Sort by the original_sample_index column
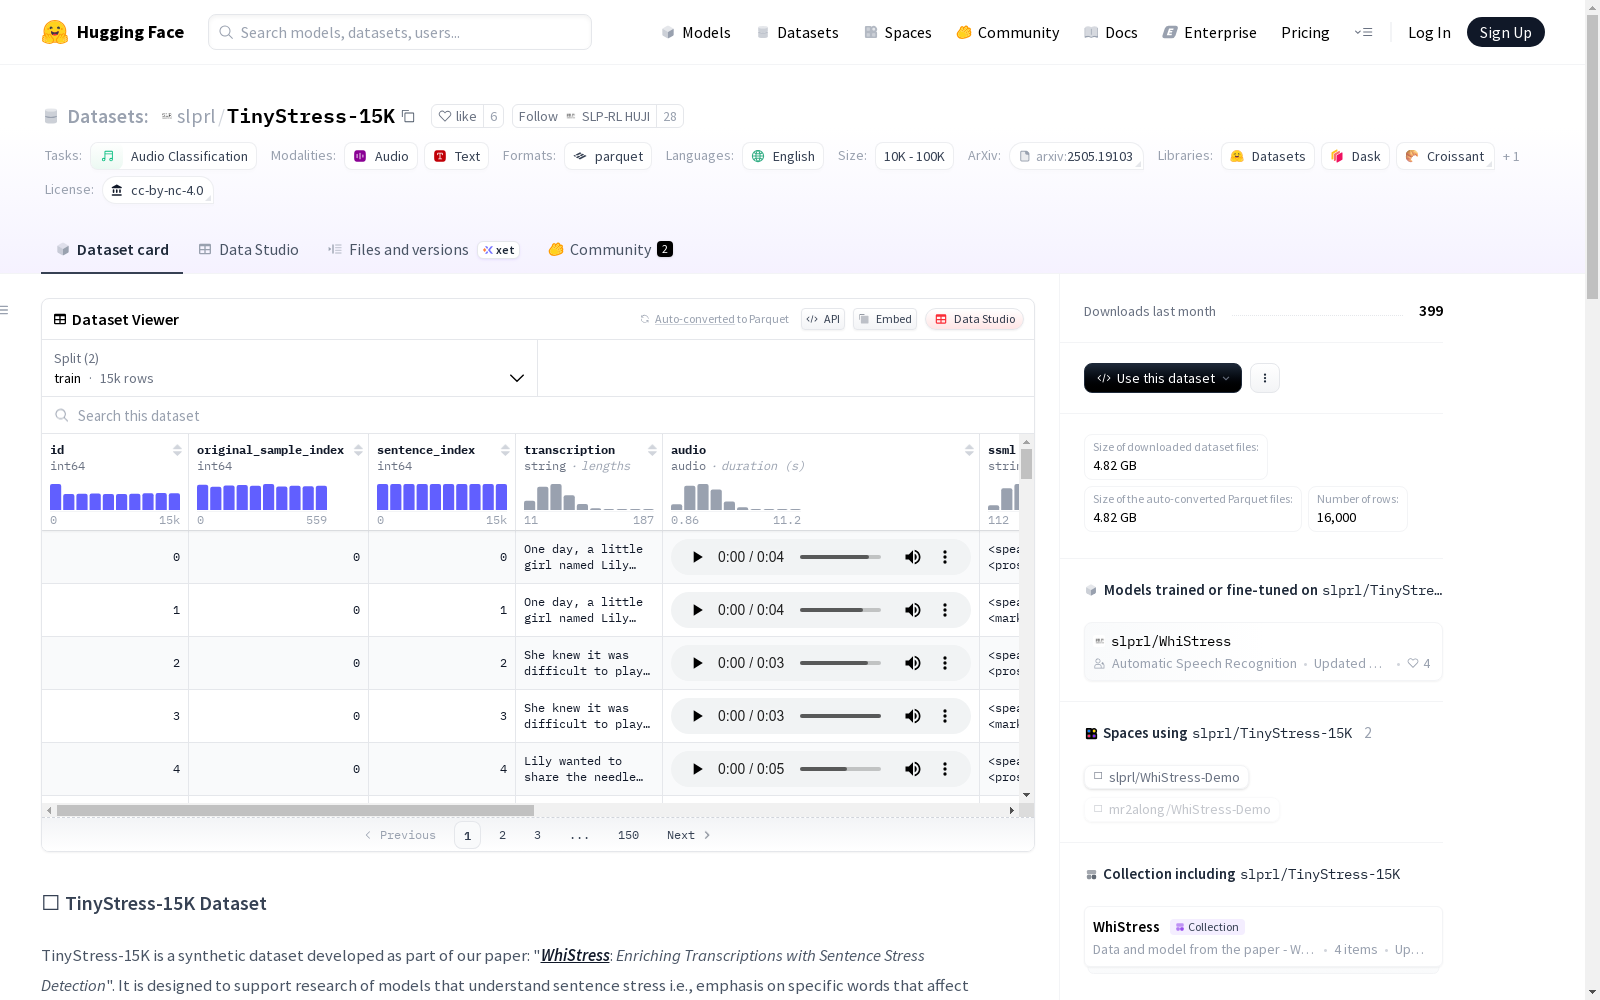Image resolution: width=1600 pixels, height=1000 pixels. (x=357, y=450)
